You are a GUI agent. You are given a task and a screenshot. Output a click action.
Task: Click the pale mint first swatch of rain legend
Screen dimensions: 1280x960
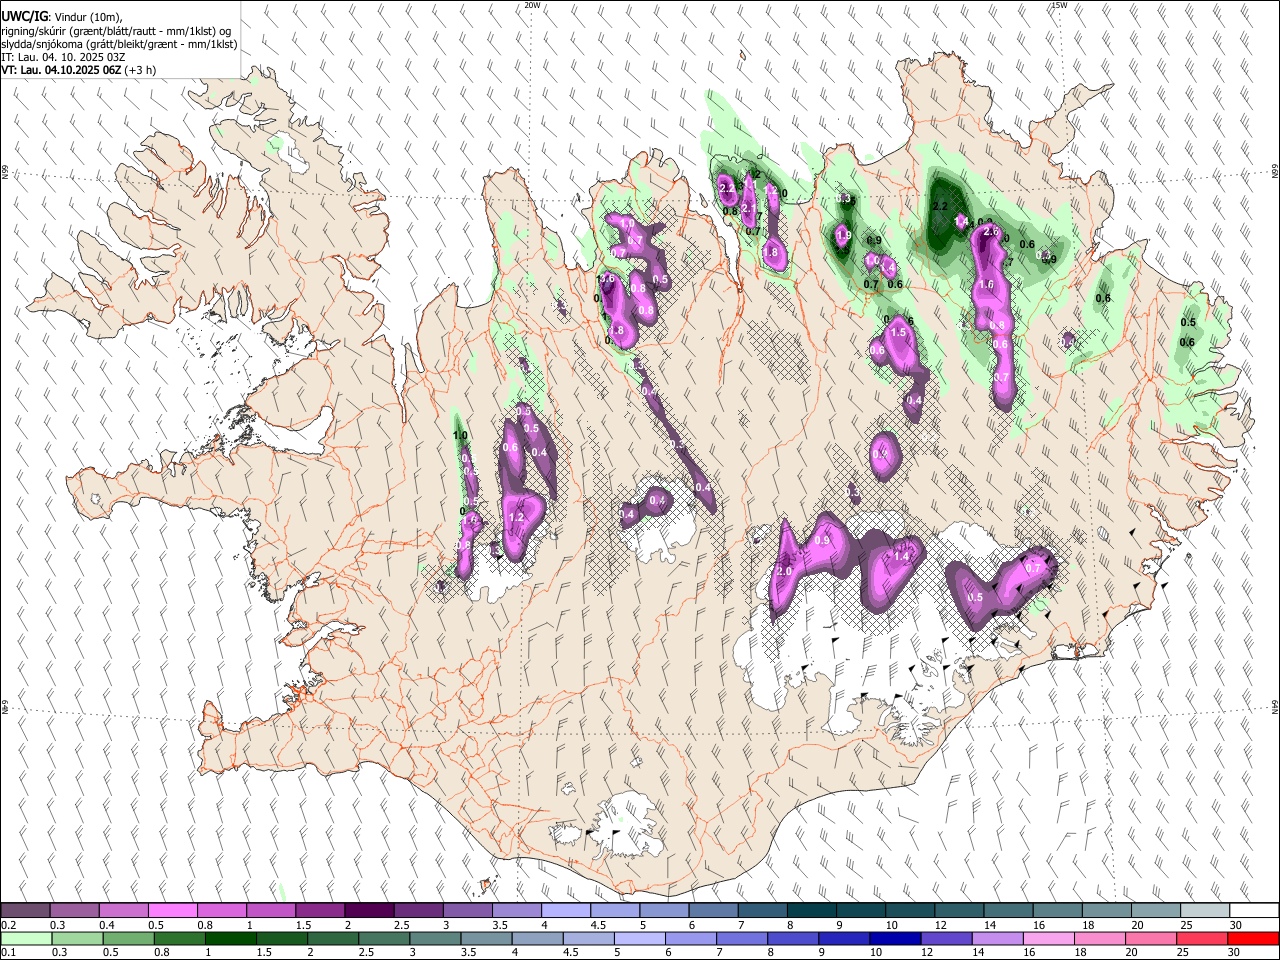click(x=26, y=939)
